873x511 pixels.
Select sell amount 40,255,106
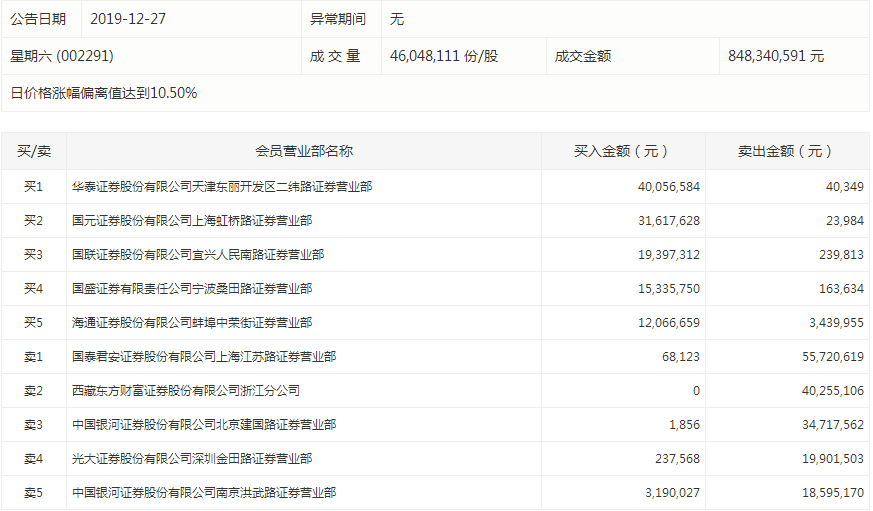[833, 390]
